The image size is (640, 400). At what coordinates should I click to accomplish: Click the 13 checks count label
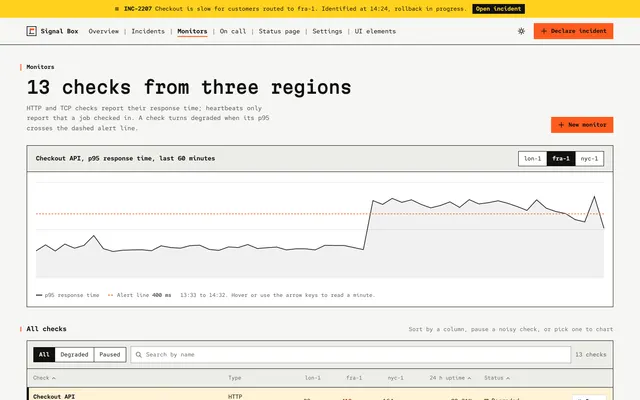(591, 355)
